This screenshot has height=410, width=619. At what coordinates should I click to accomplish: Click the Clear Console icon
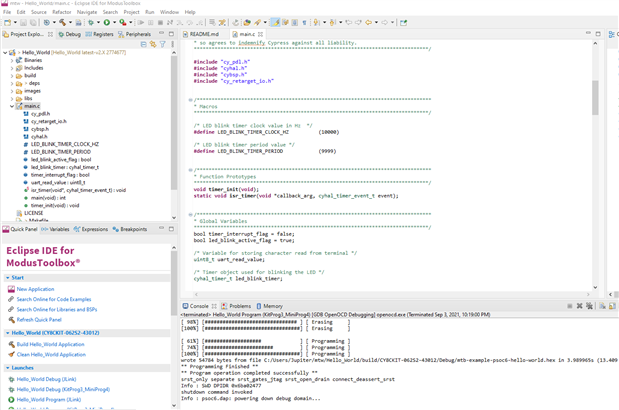[602, 306]
